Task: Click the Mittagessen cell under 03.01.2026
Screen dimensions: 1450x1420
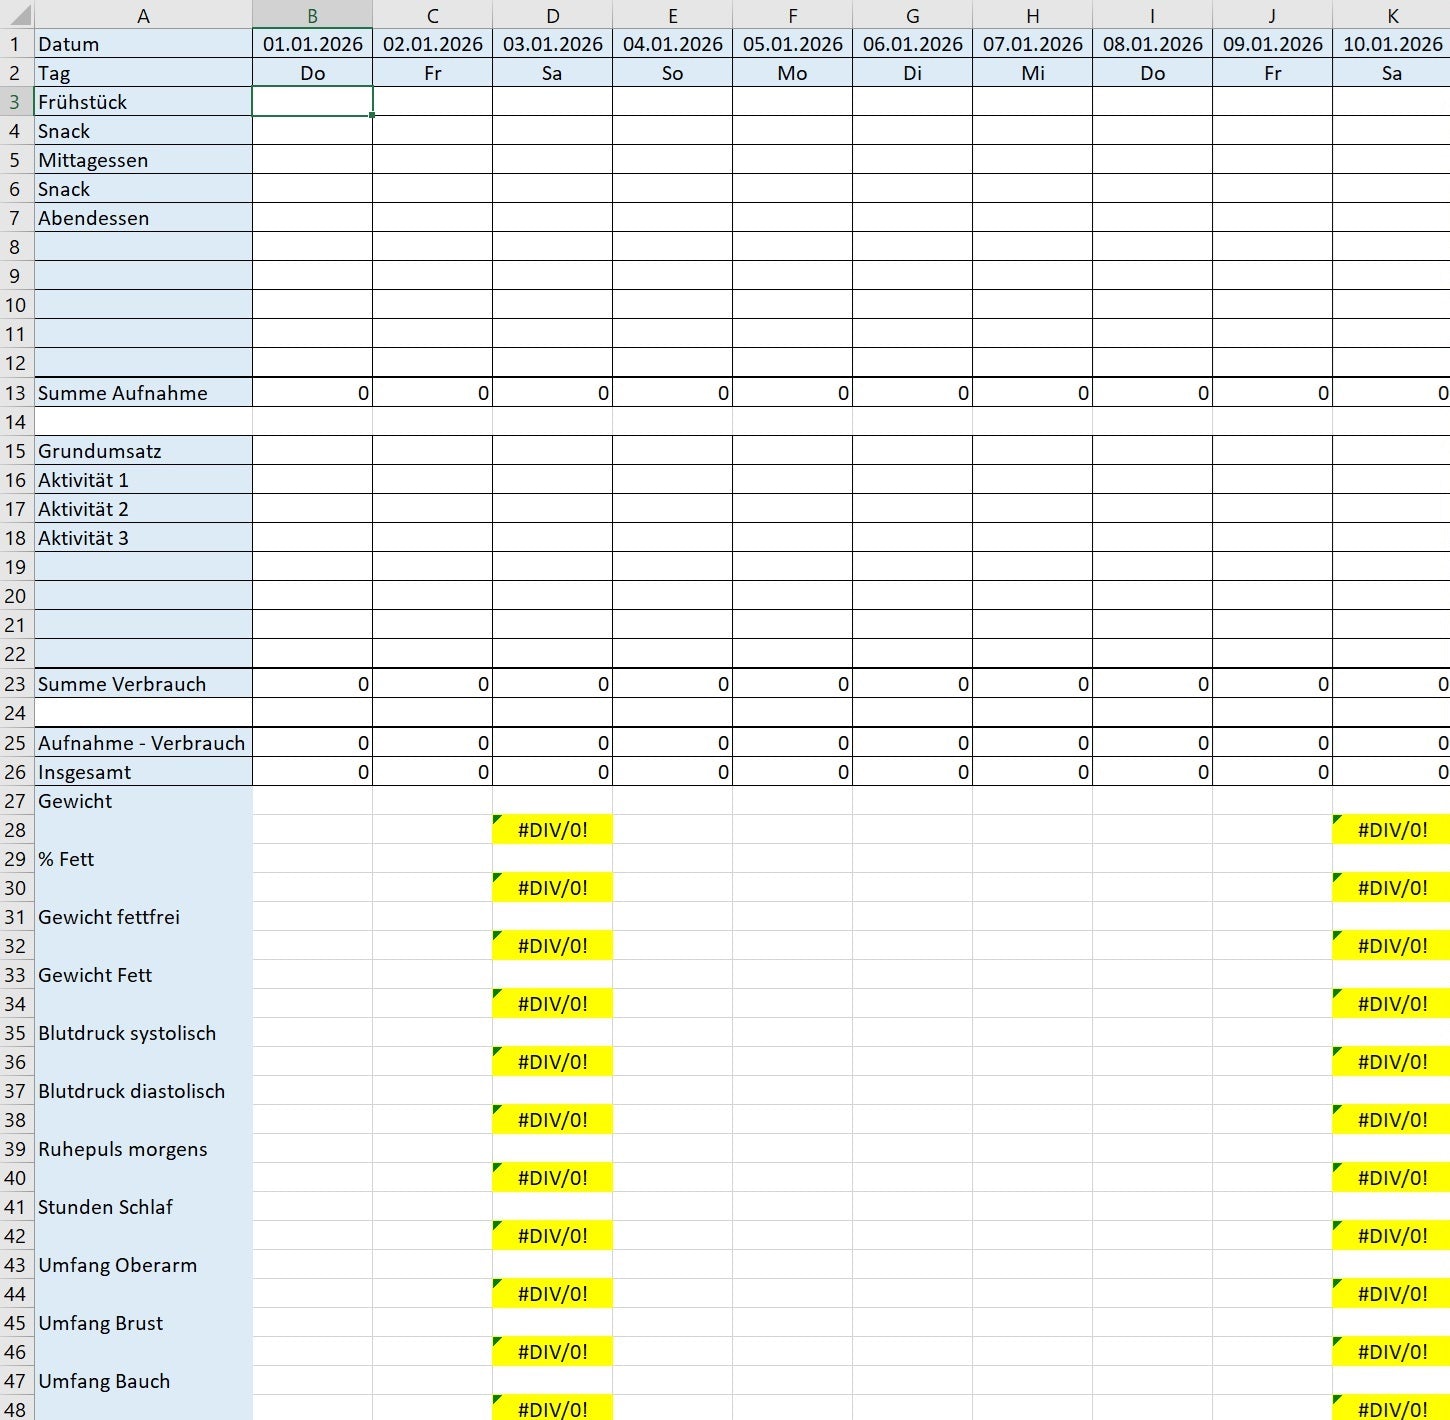Action: click(552, 160)
